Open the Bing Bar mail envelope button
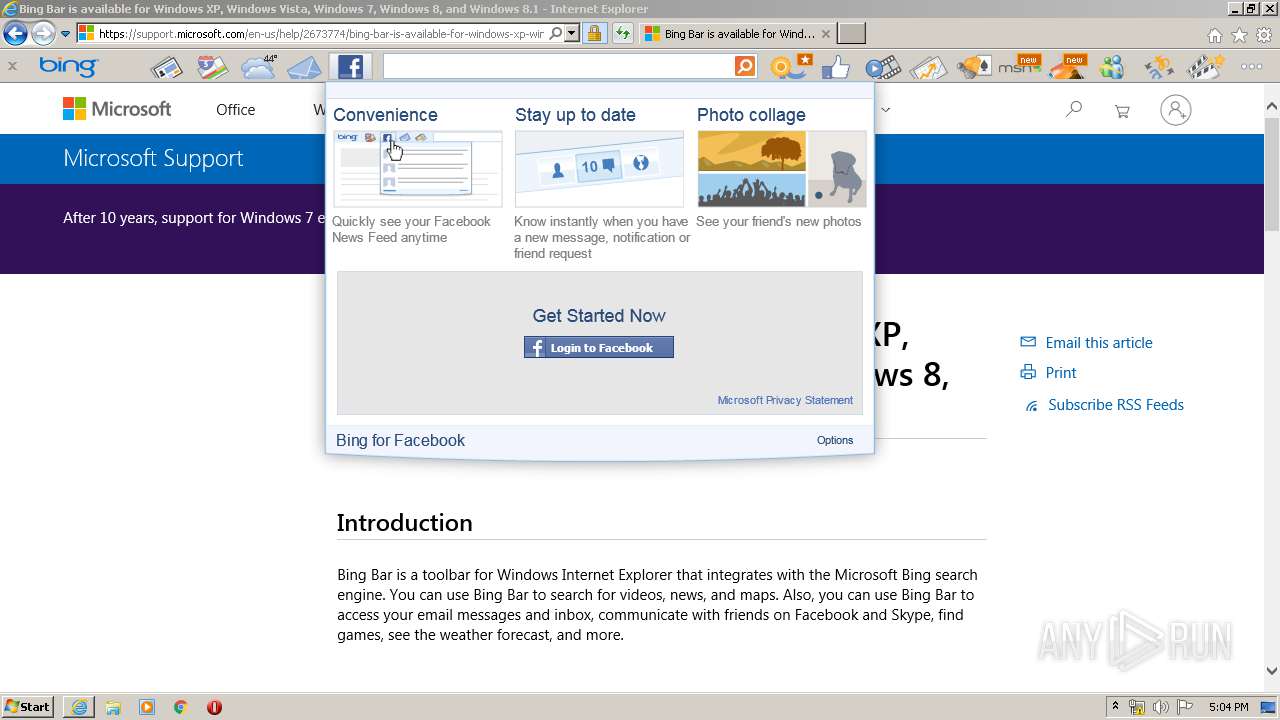This screenshot has height=720, width=1280. point(304,68)
